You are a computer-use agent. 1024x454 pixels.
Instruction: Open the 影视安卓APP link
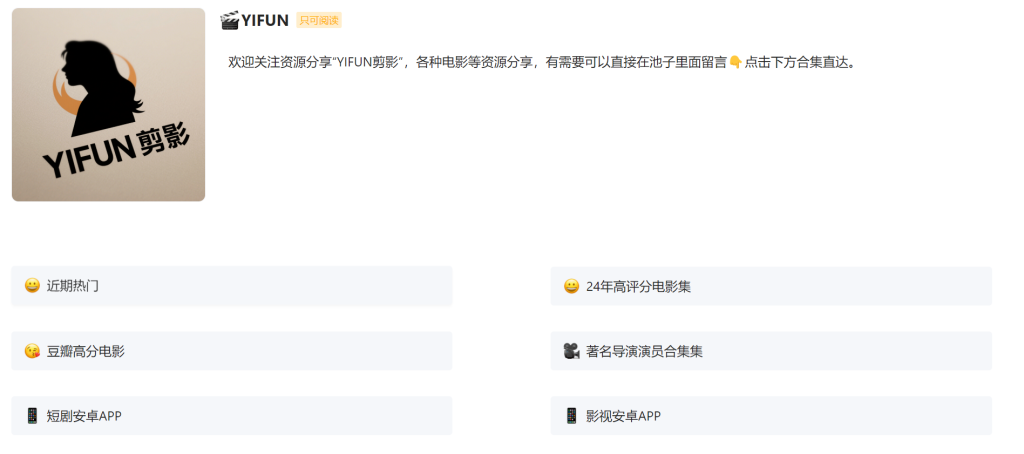[x=771, y=415]
